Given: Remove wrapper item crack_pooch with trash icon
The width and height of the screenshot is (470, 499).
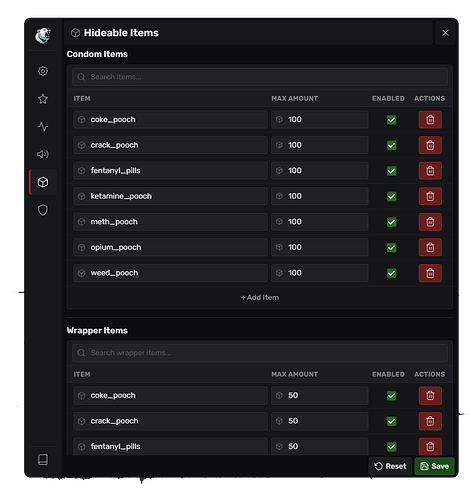Looking at the screenshot, I should 430,421.
